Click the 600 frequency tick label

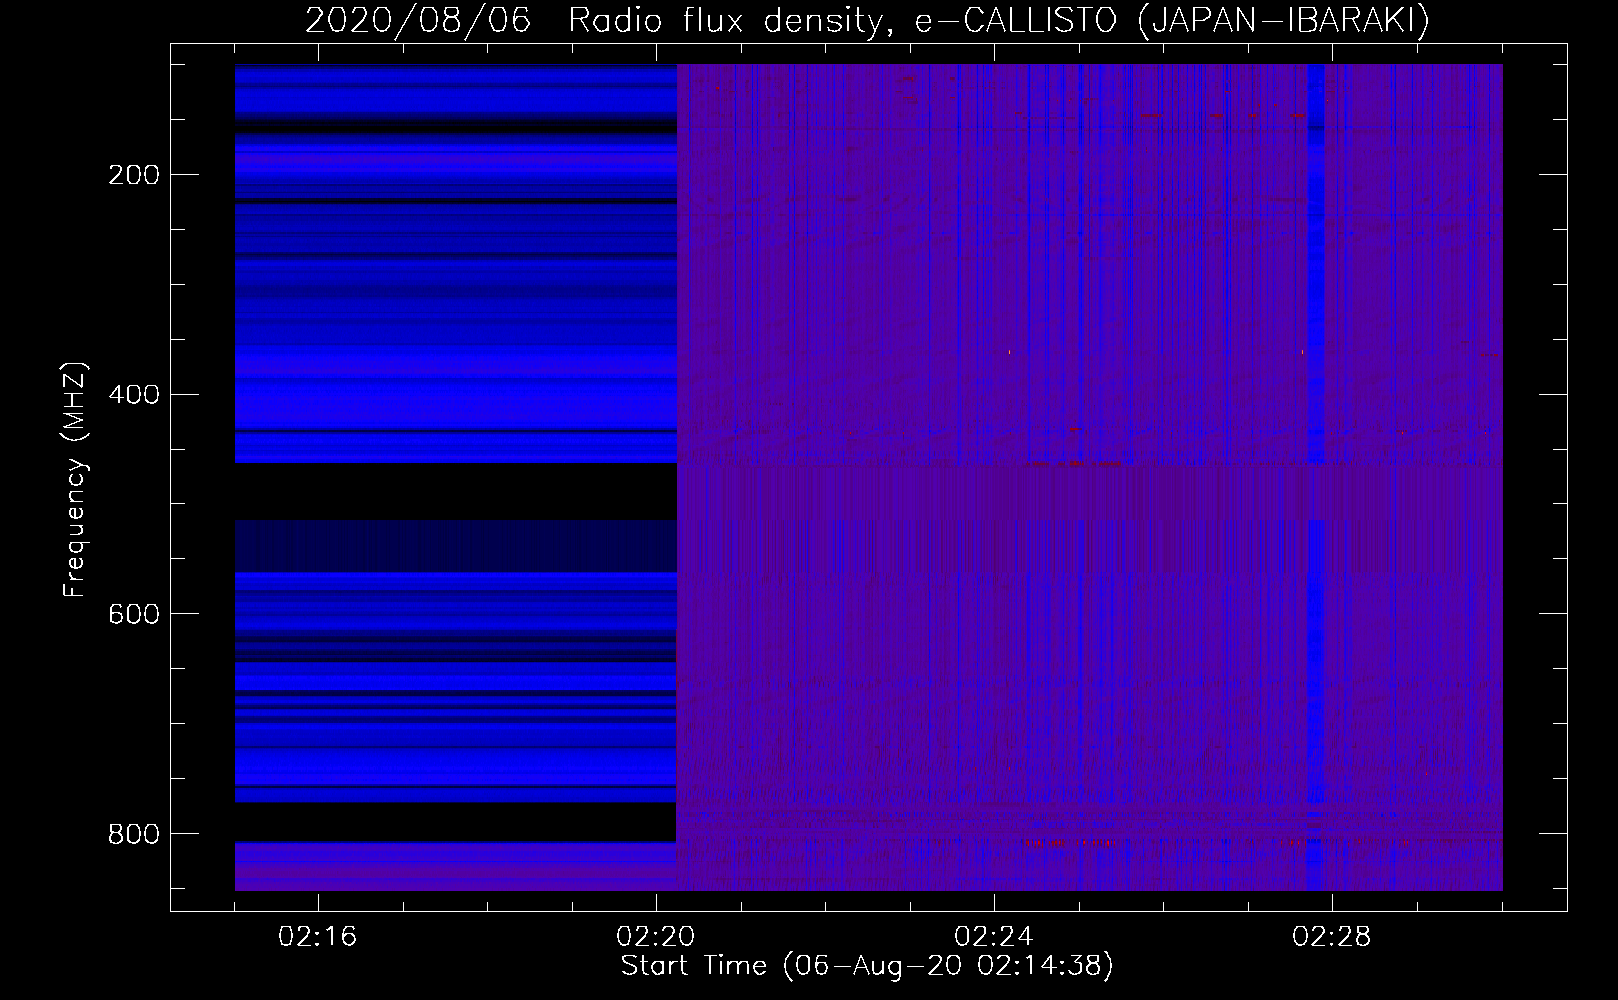pos(133,613)
